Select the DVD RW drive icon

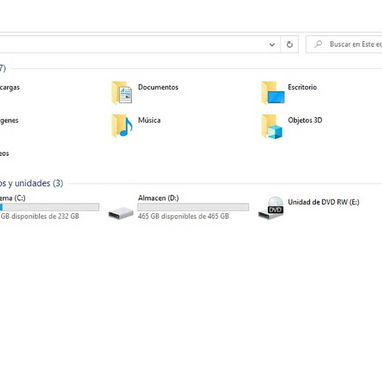(x=271, y=208)
